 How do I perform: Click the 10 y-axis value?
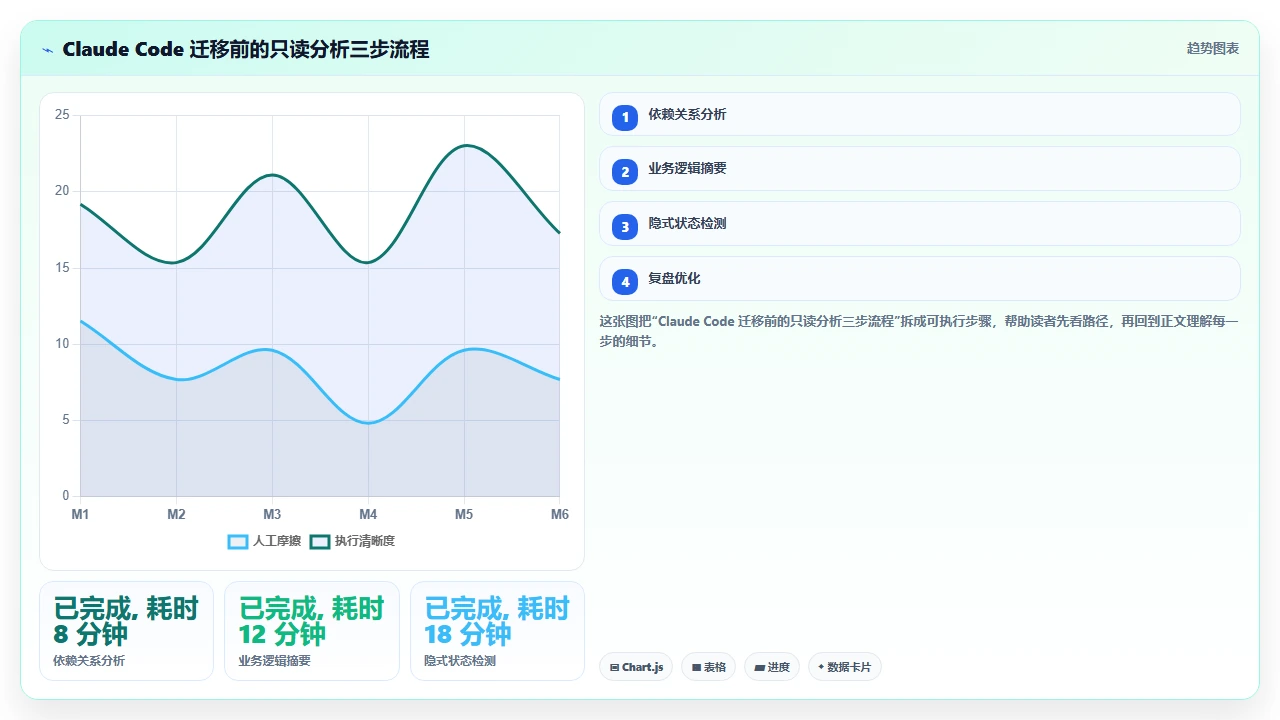point(62,344)
